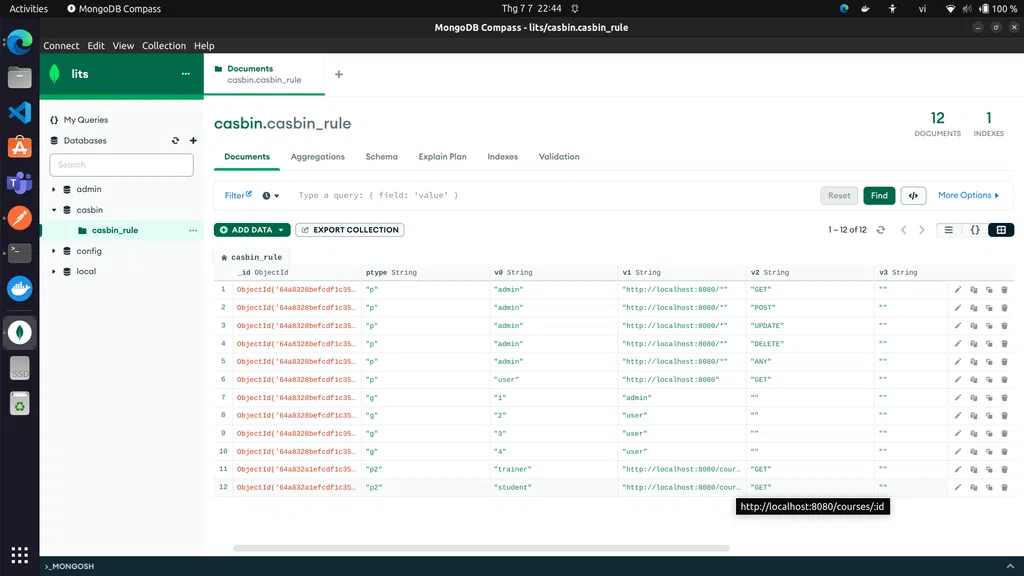Open Microsoft Teams from dock
Viewport: 1024px width, 576px height.
[x=20, y=183]
